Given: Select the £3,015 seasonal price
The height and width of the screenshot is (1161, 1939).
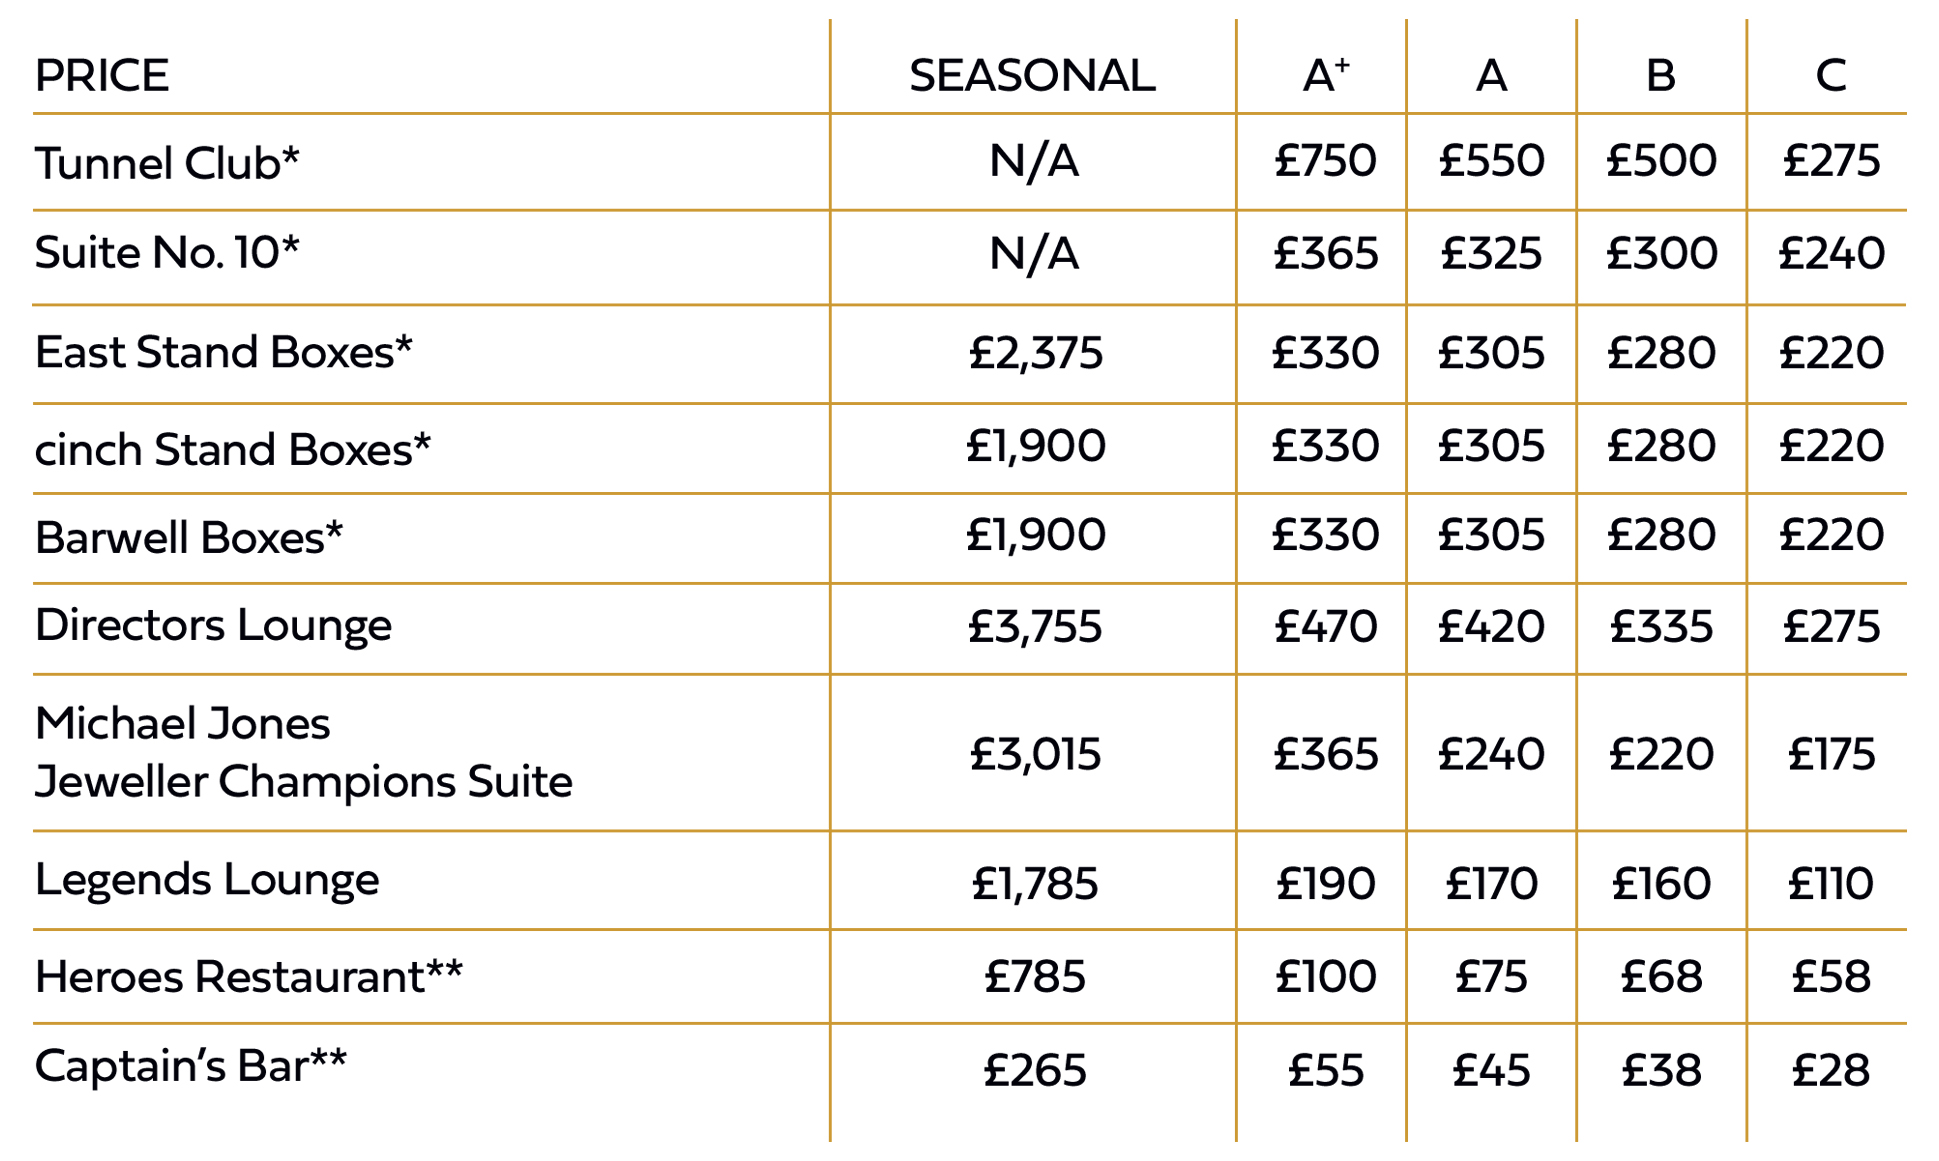Looking at the screenshot, I should click(1035, 754).
